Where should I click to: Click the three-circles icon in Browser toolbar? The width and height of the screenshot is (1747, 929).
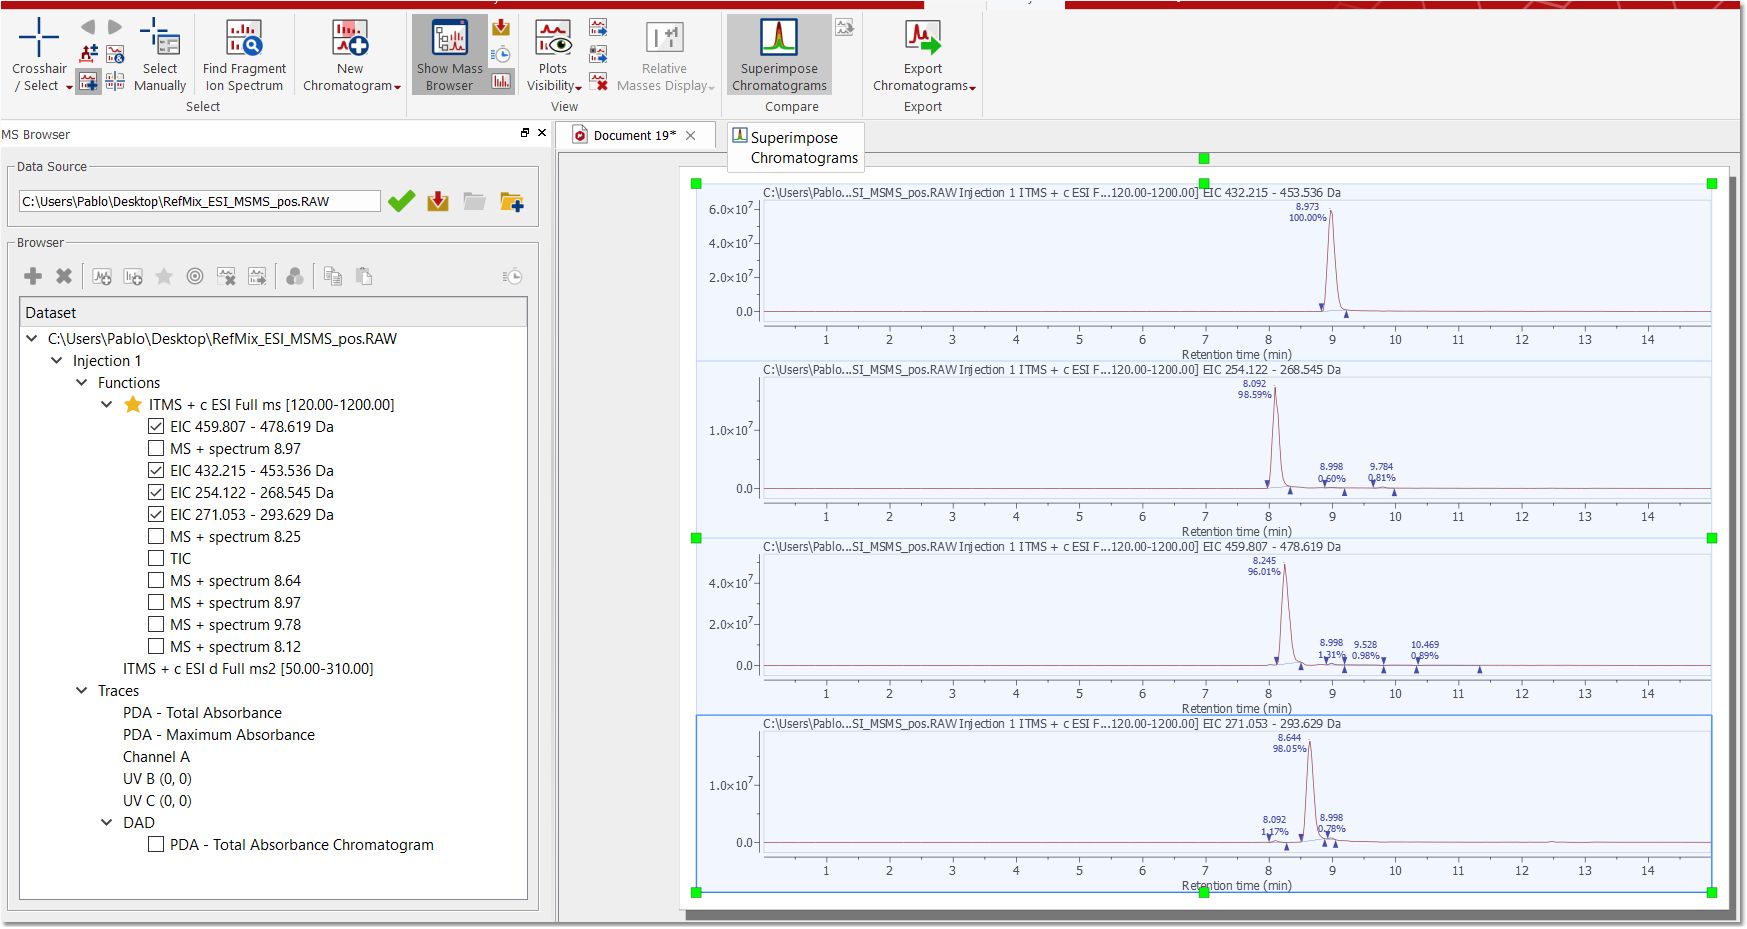295,276
